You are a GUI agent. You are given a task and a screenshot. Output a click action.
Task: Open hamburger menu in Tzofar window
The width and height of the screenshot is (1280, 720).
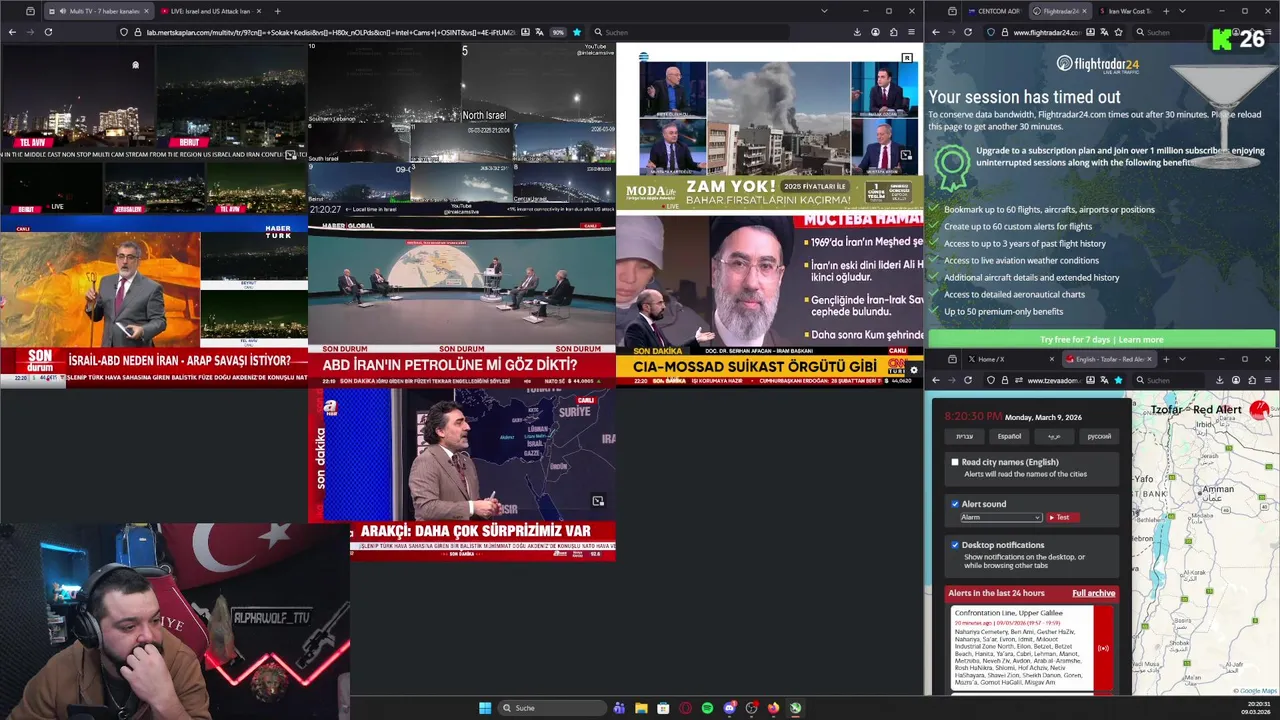pos(1269,380)
